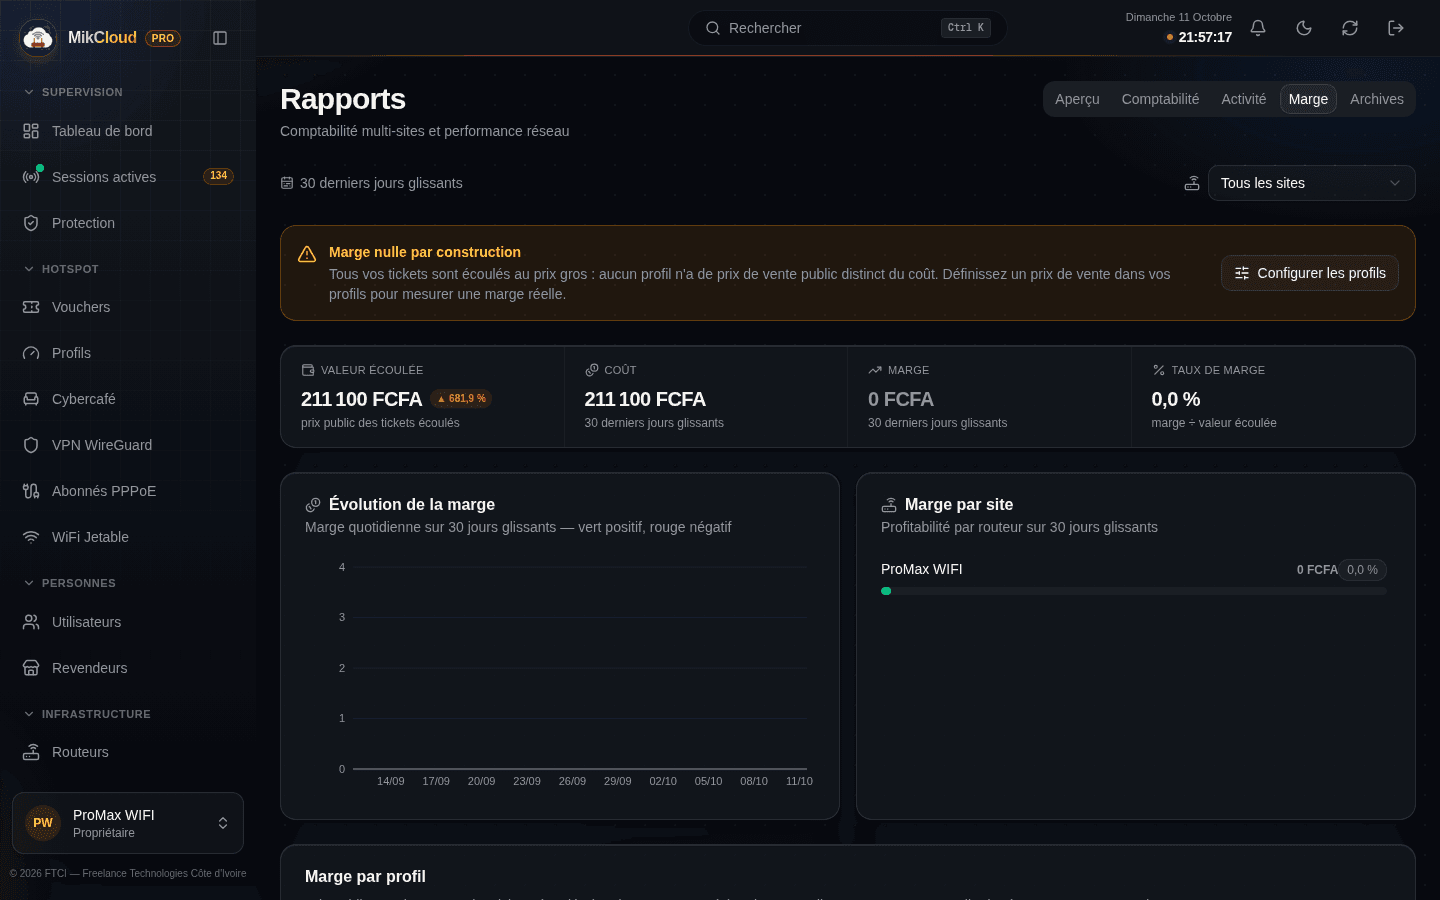1440x900 pixels.
Task: Switch to Comptabilité tab
Action: (1160, 99)
